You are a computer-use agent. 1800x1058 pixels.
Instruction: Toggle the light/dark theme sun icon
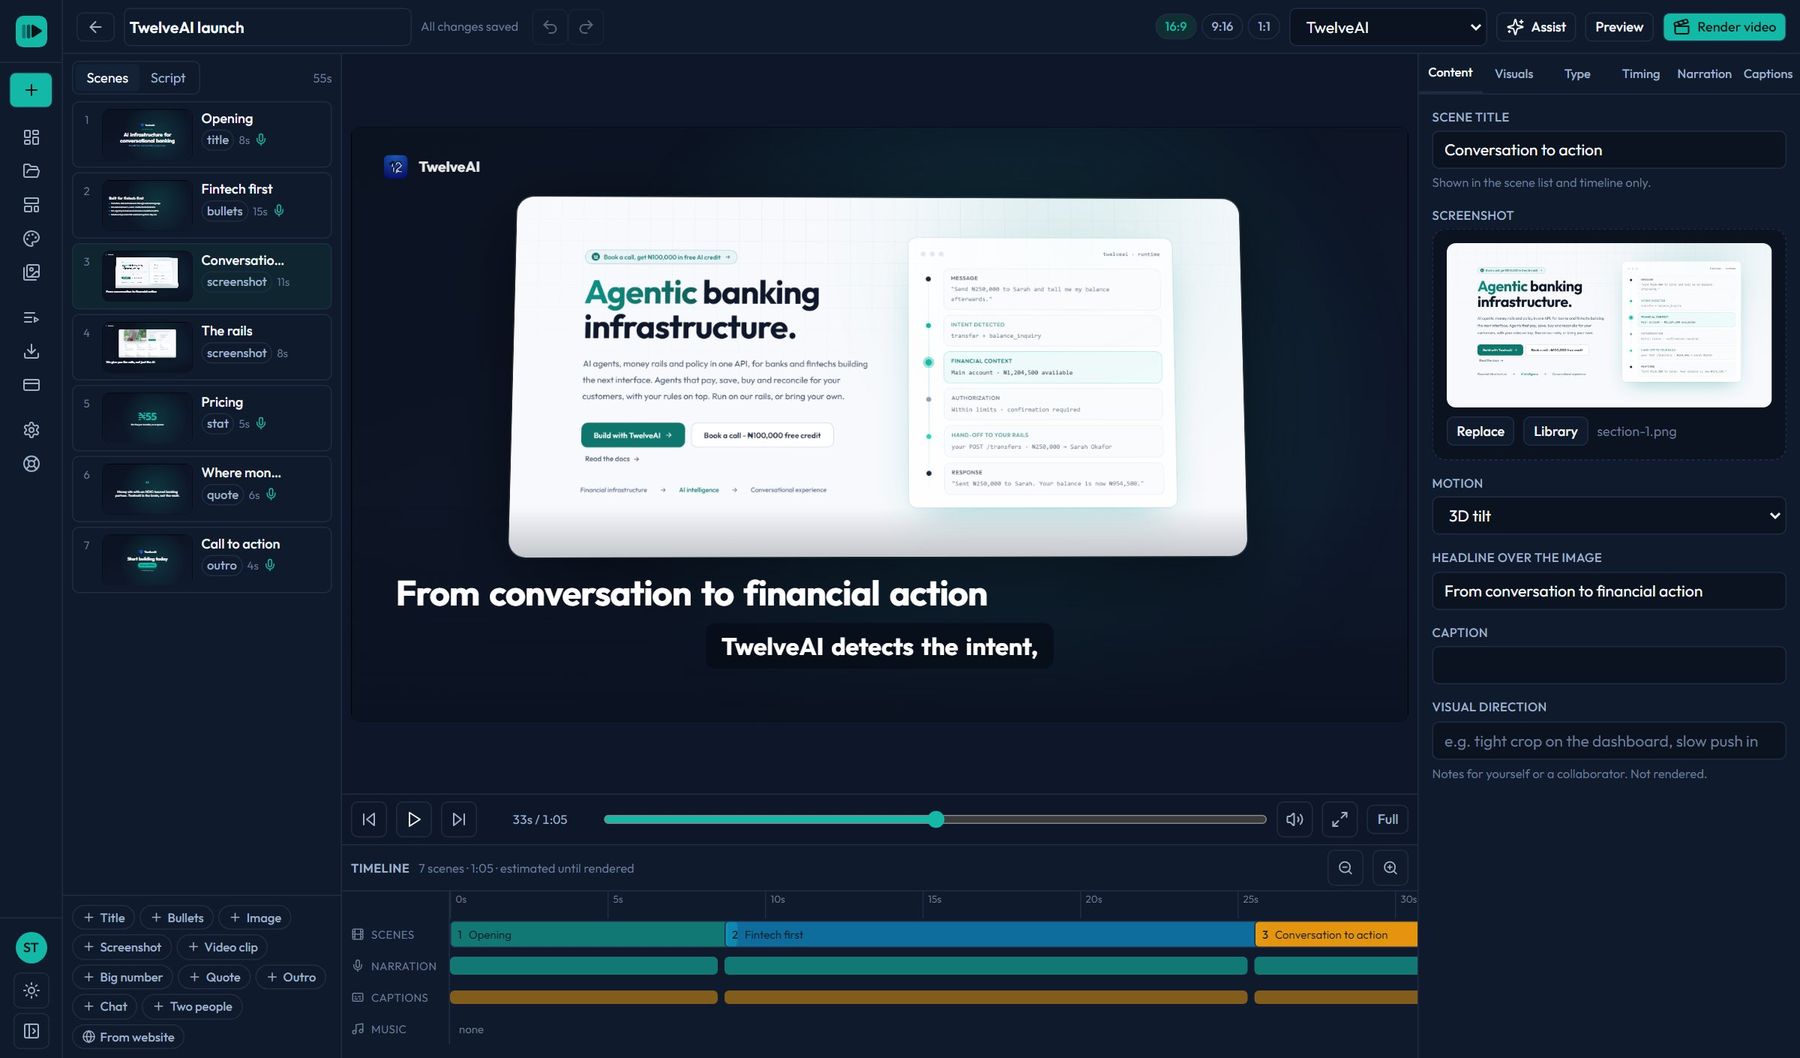(x=31, y=990)
